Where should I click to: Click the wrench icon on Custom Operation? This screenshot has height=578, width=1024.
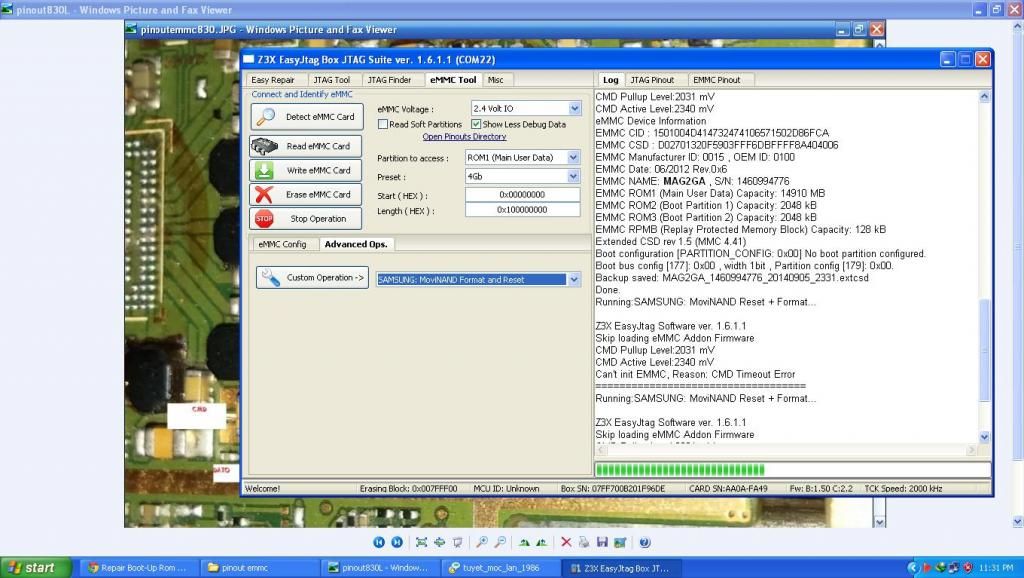pyautogui.click(x=270, y=278)
